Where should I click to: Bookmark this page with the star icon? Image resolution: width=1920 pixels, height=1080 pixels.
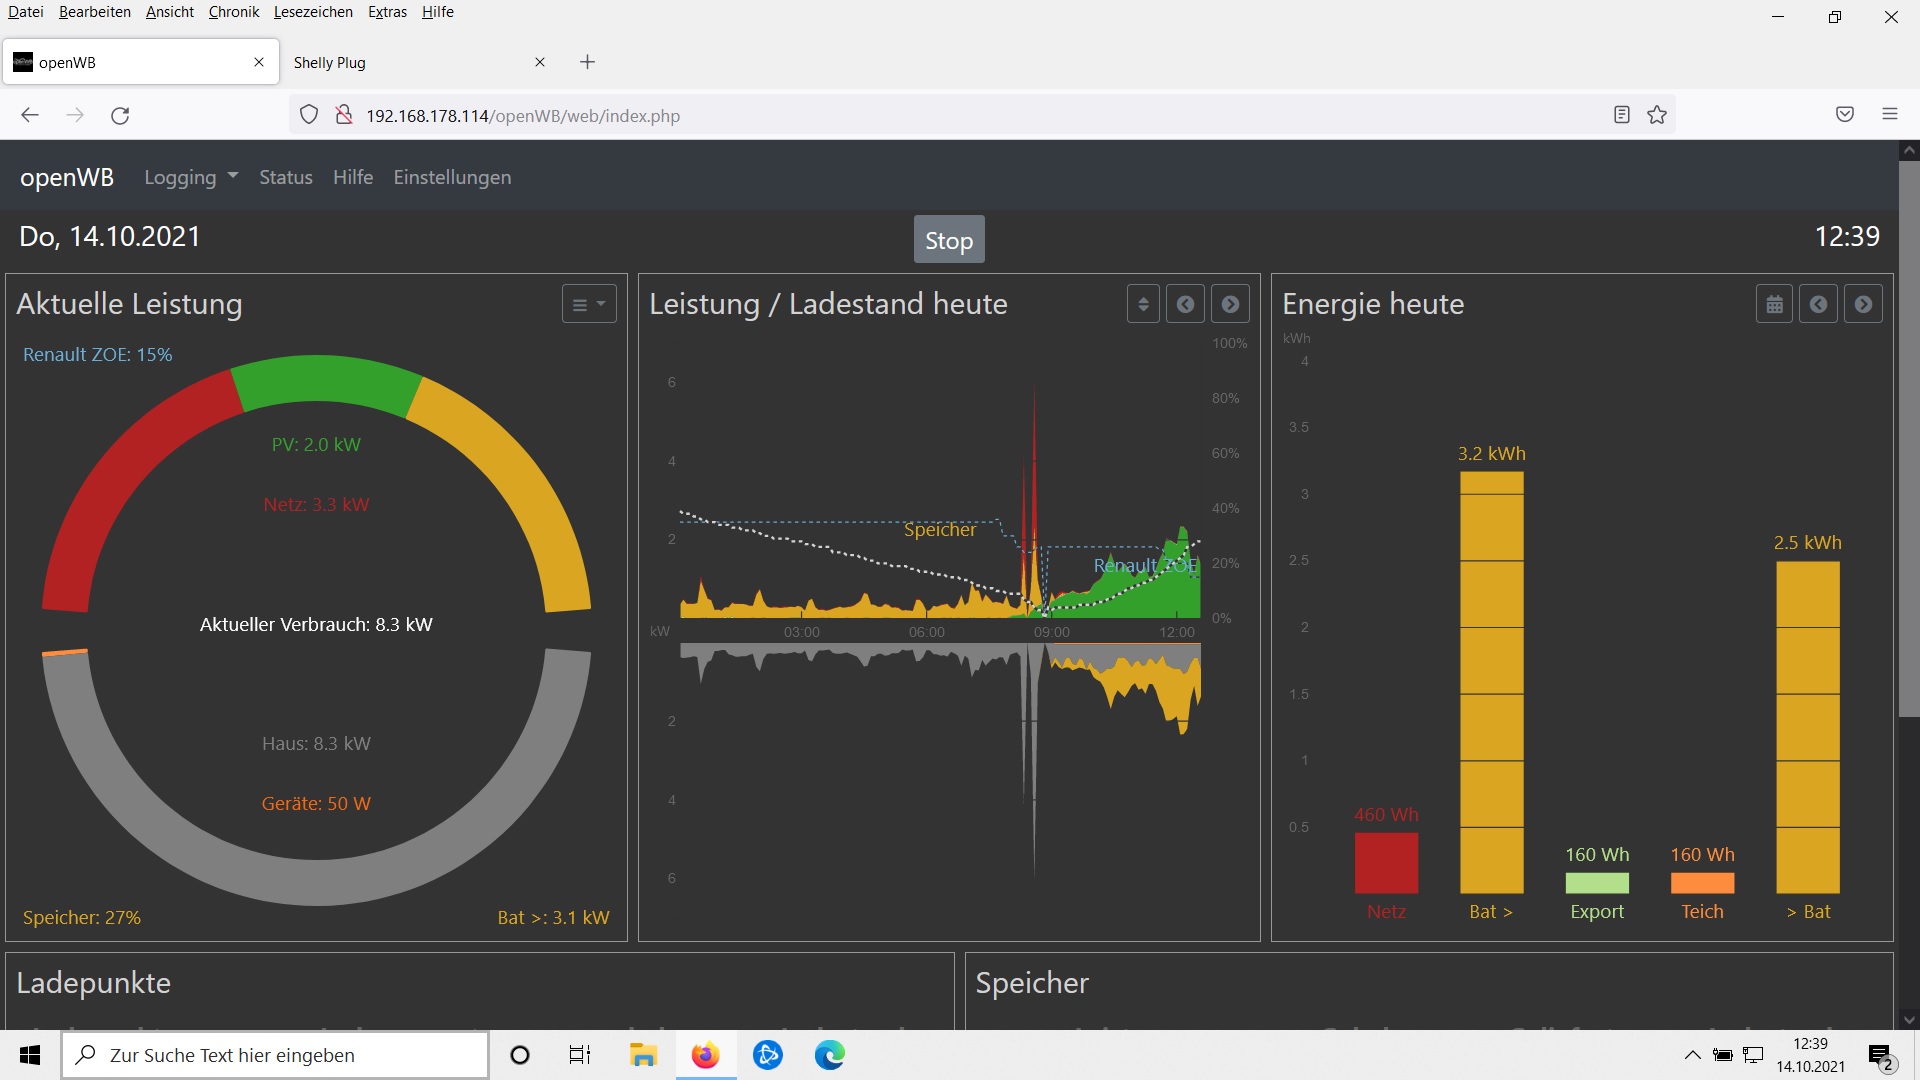(1657, 115)
